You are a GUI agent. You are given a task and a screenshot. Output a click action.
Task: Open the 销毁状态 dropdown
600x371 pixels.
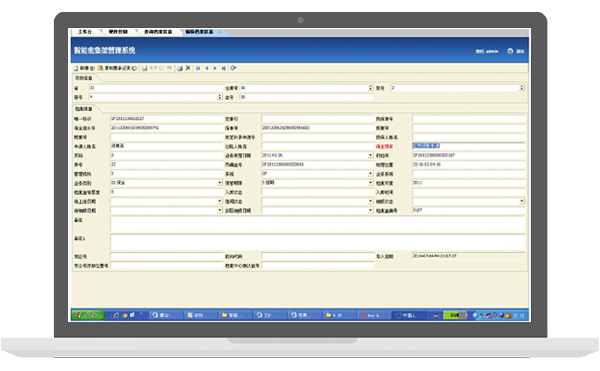point(522,201)
